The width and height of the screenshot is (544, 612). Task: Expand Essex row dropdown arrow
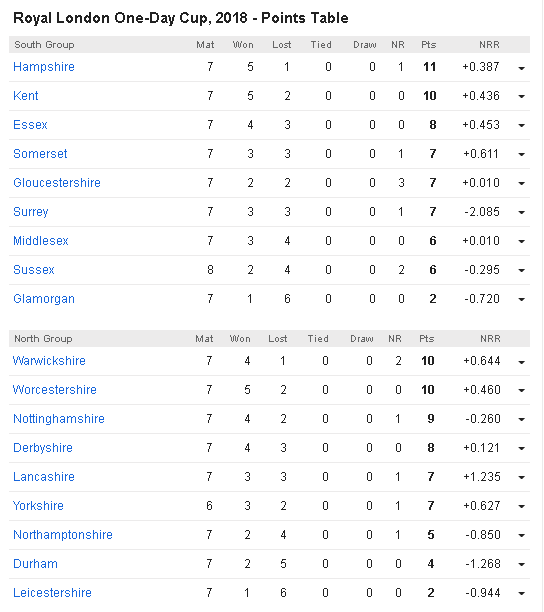521,125
